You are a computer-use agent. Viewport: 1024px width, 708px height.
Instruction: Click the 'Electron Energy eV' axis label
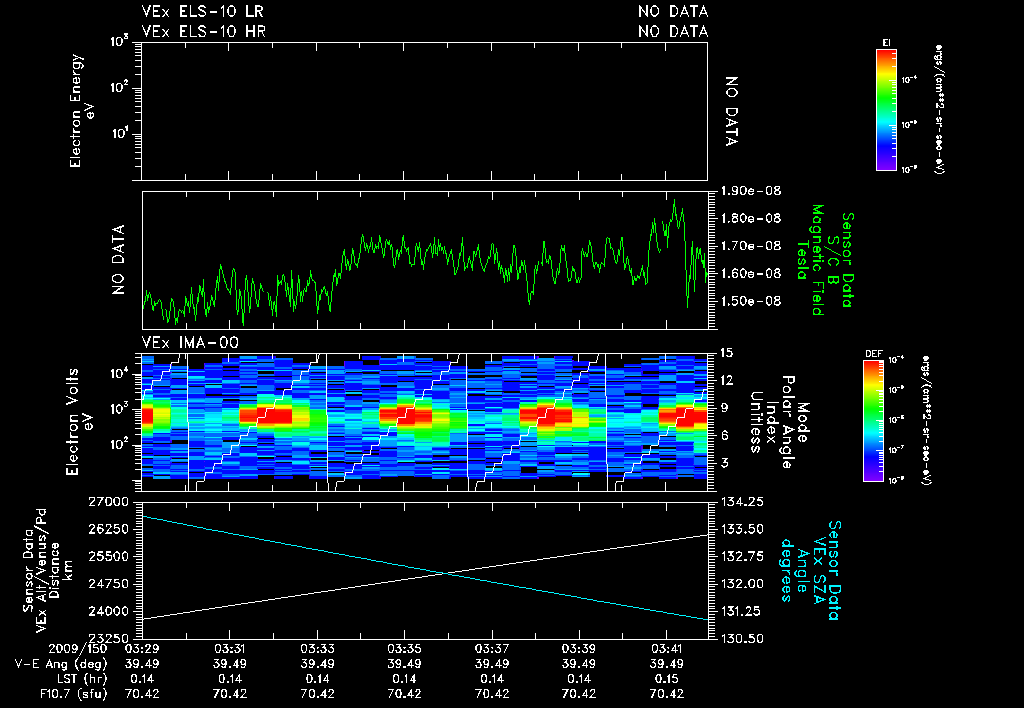[x=81, y=110]
